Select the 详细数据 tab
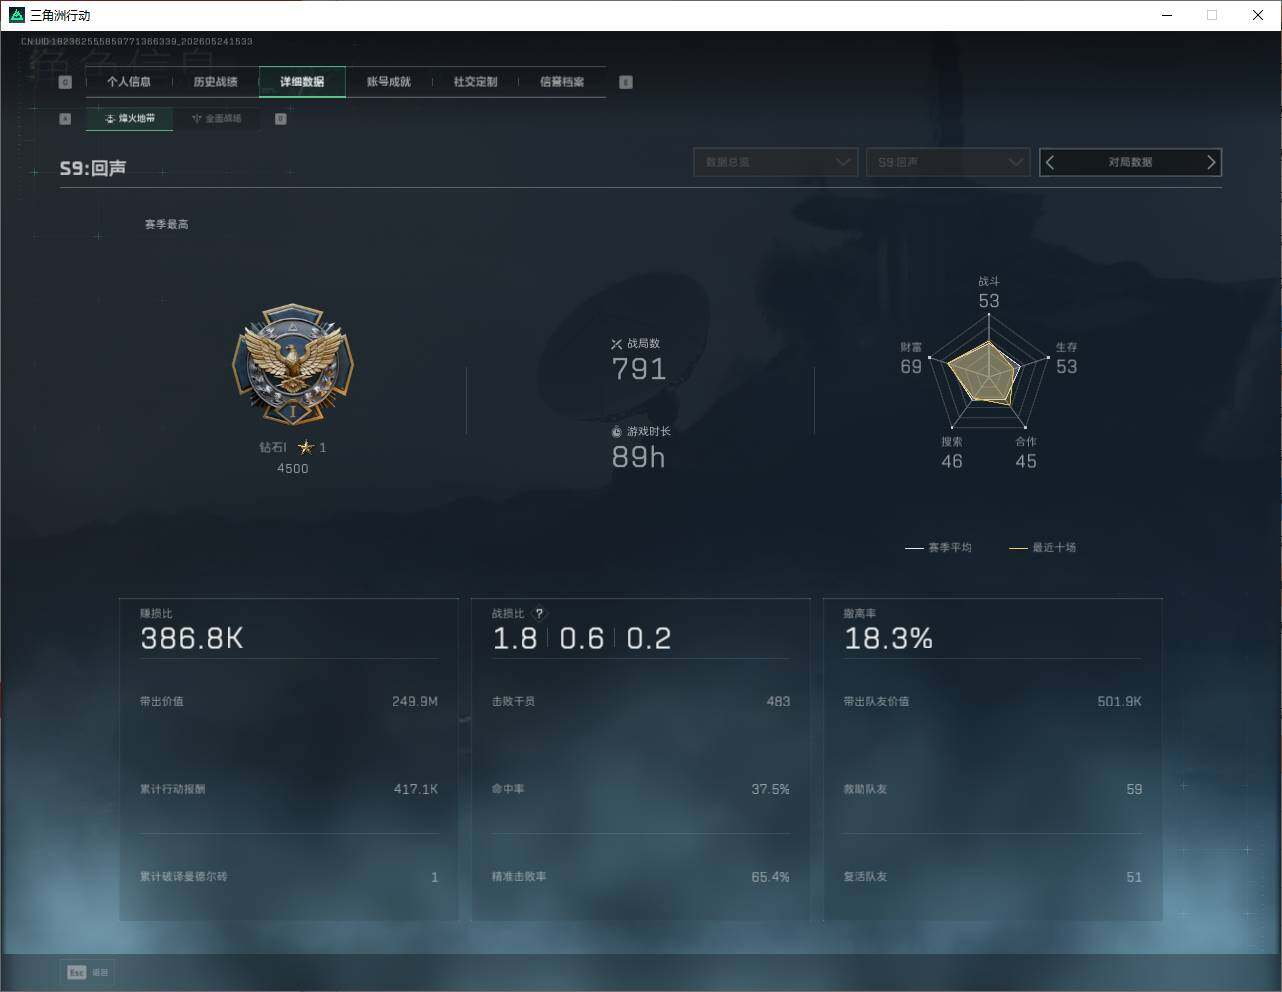Screen dimensions: 1282x992 (x=302, y=82)
